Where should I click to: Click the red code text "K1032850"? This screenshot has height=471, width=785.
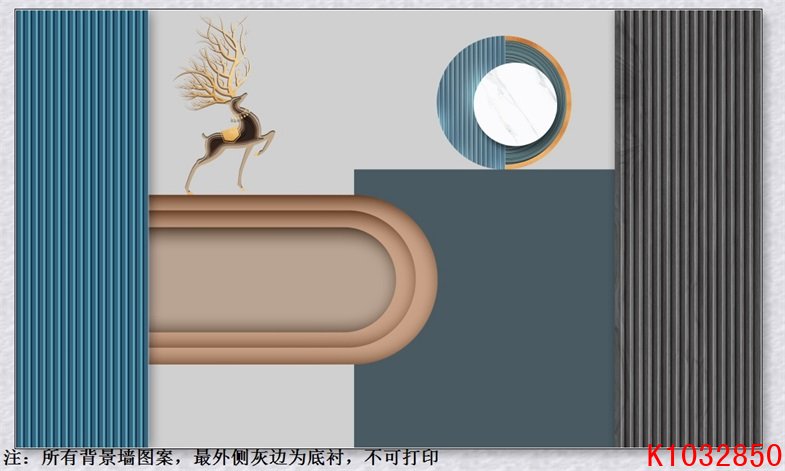714,456
